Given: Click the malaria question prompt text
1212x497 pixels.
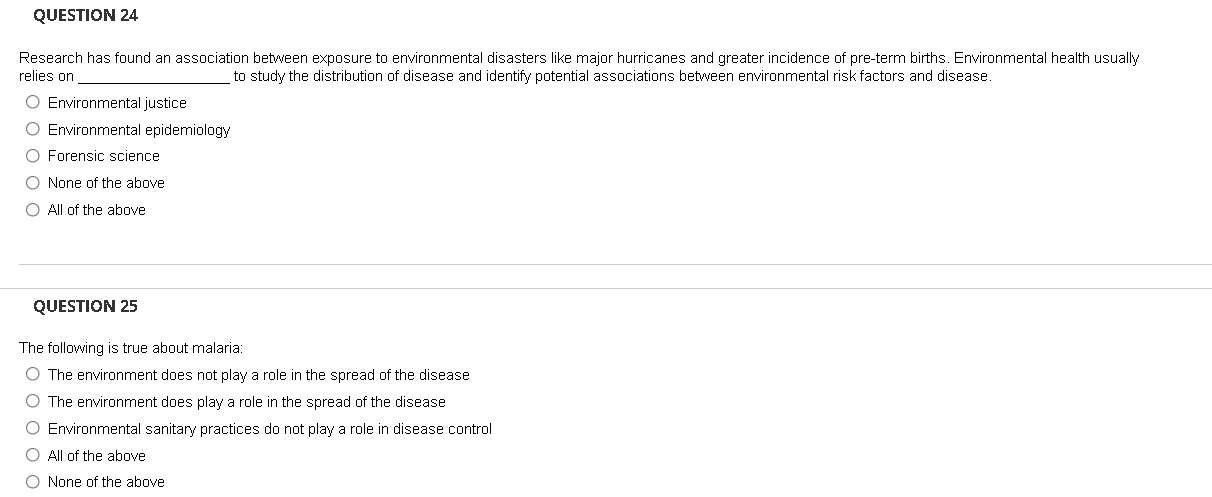Looking at the screenshot, I should [x=131, y=348].
